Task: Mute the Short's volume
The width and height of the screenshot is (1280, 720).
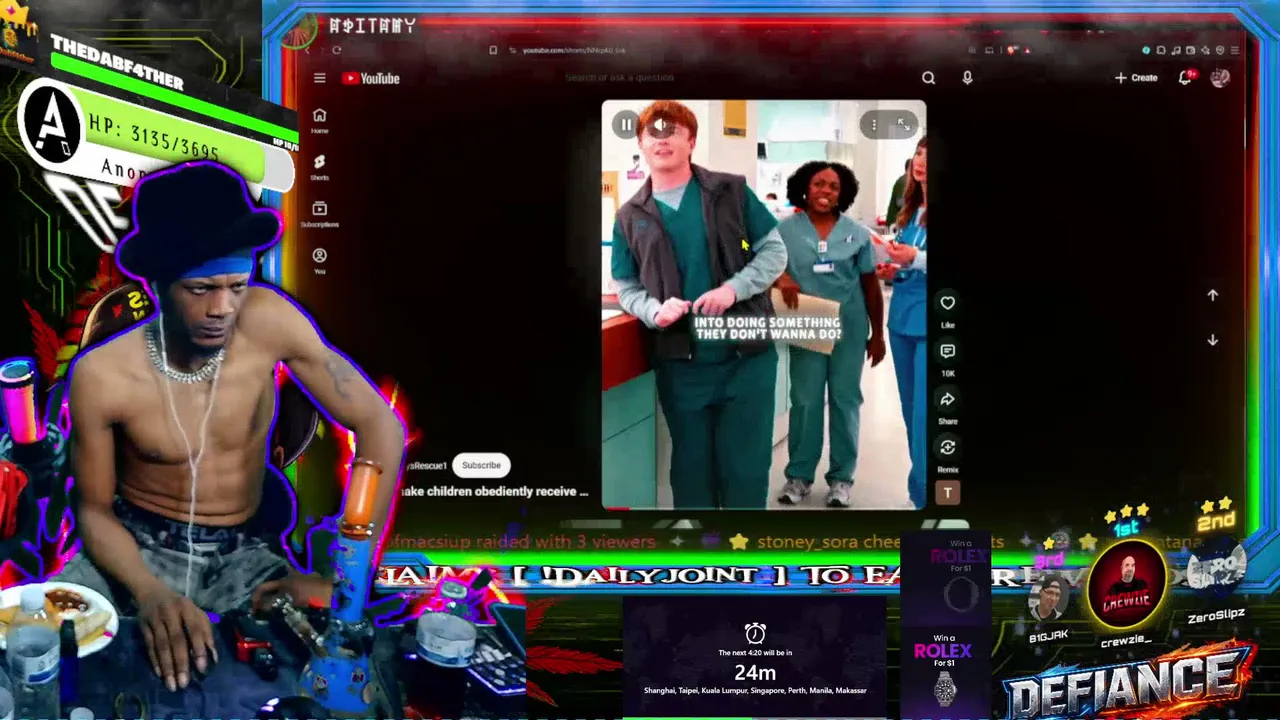Action: coord(660,125)
